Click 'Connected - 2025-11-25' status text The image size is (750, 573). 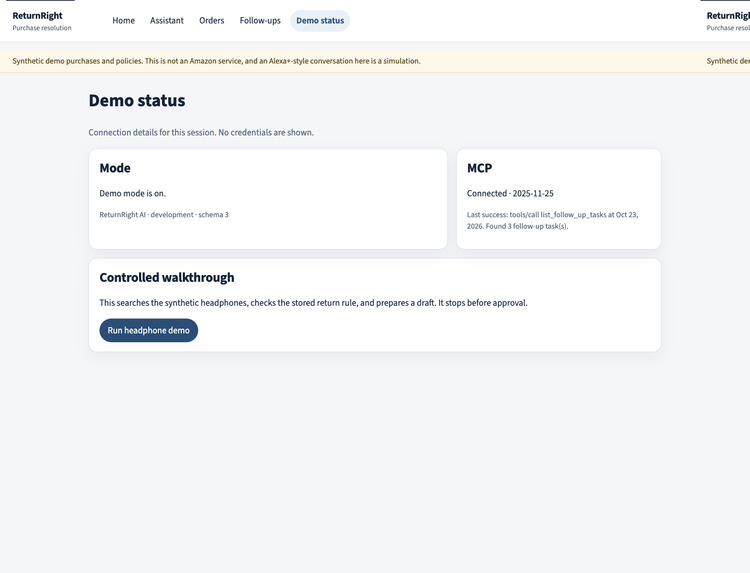(x=510, y=194)
